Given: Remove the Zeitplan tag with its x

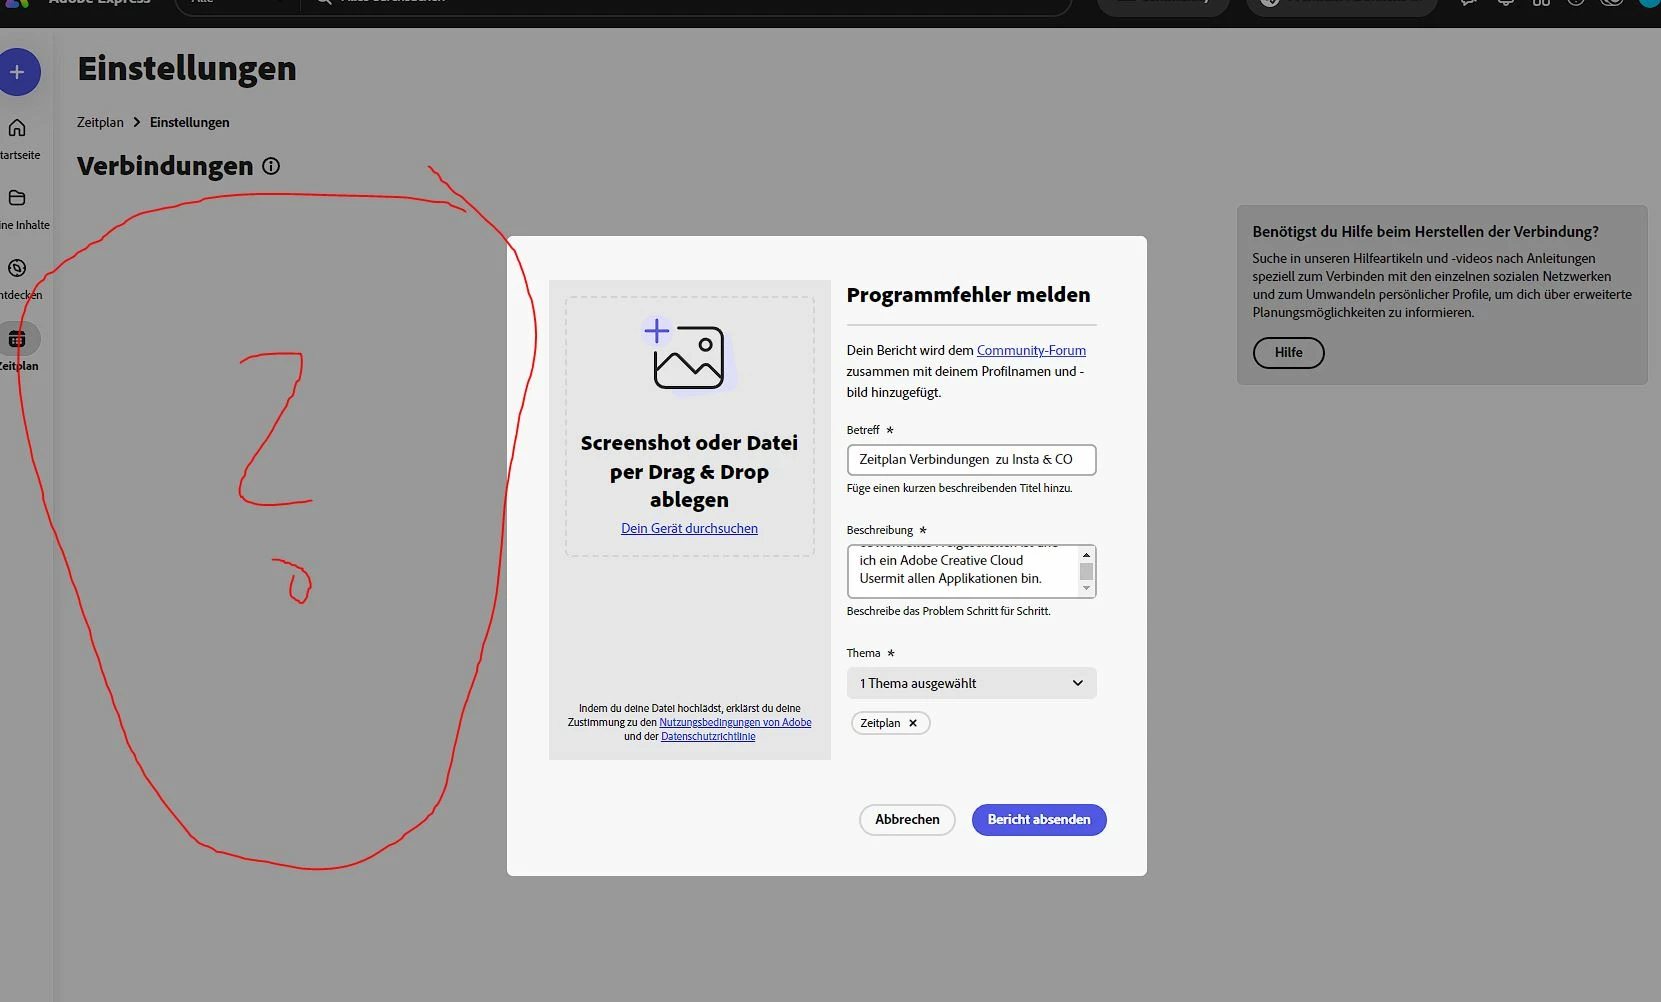Looking at the screenshot, I should click(x=913, y=723).
